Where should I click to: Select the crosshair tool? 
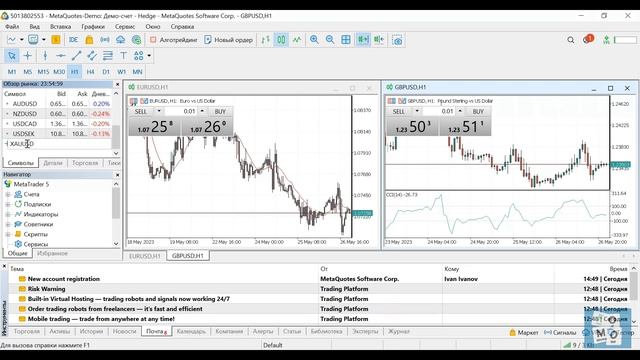(x=27, y=56)
